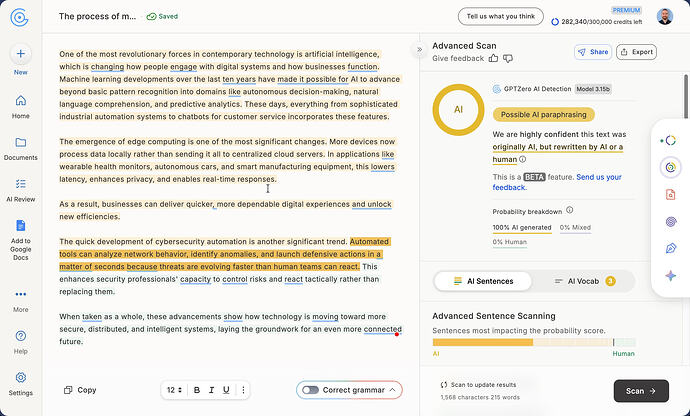Screen dimensions: 690x416
Task: Click the 'Possible AI paraphrasing' badge
Action: [x=543, y=114]
